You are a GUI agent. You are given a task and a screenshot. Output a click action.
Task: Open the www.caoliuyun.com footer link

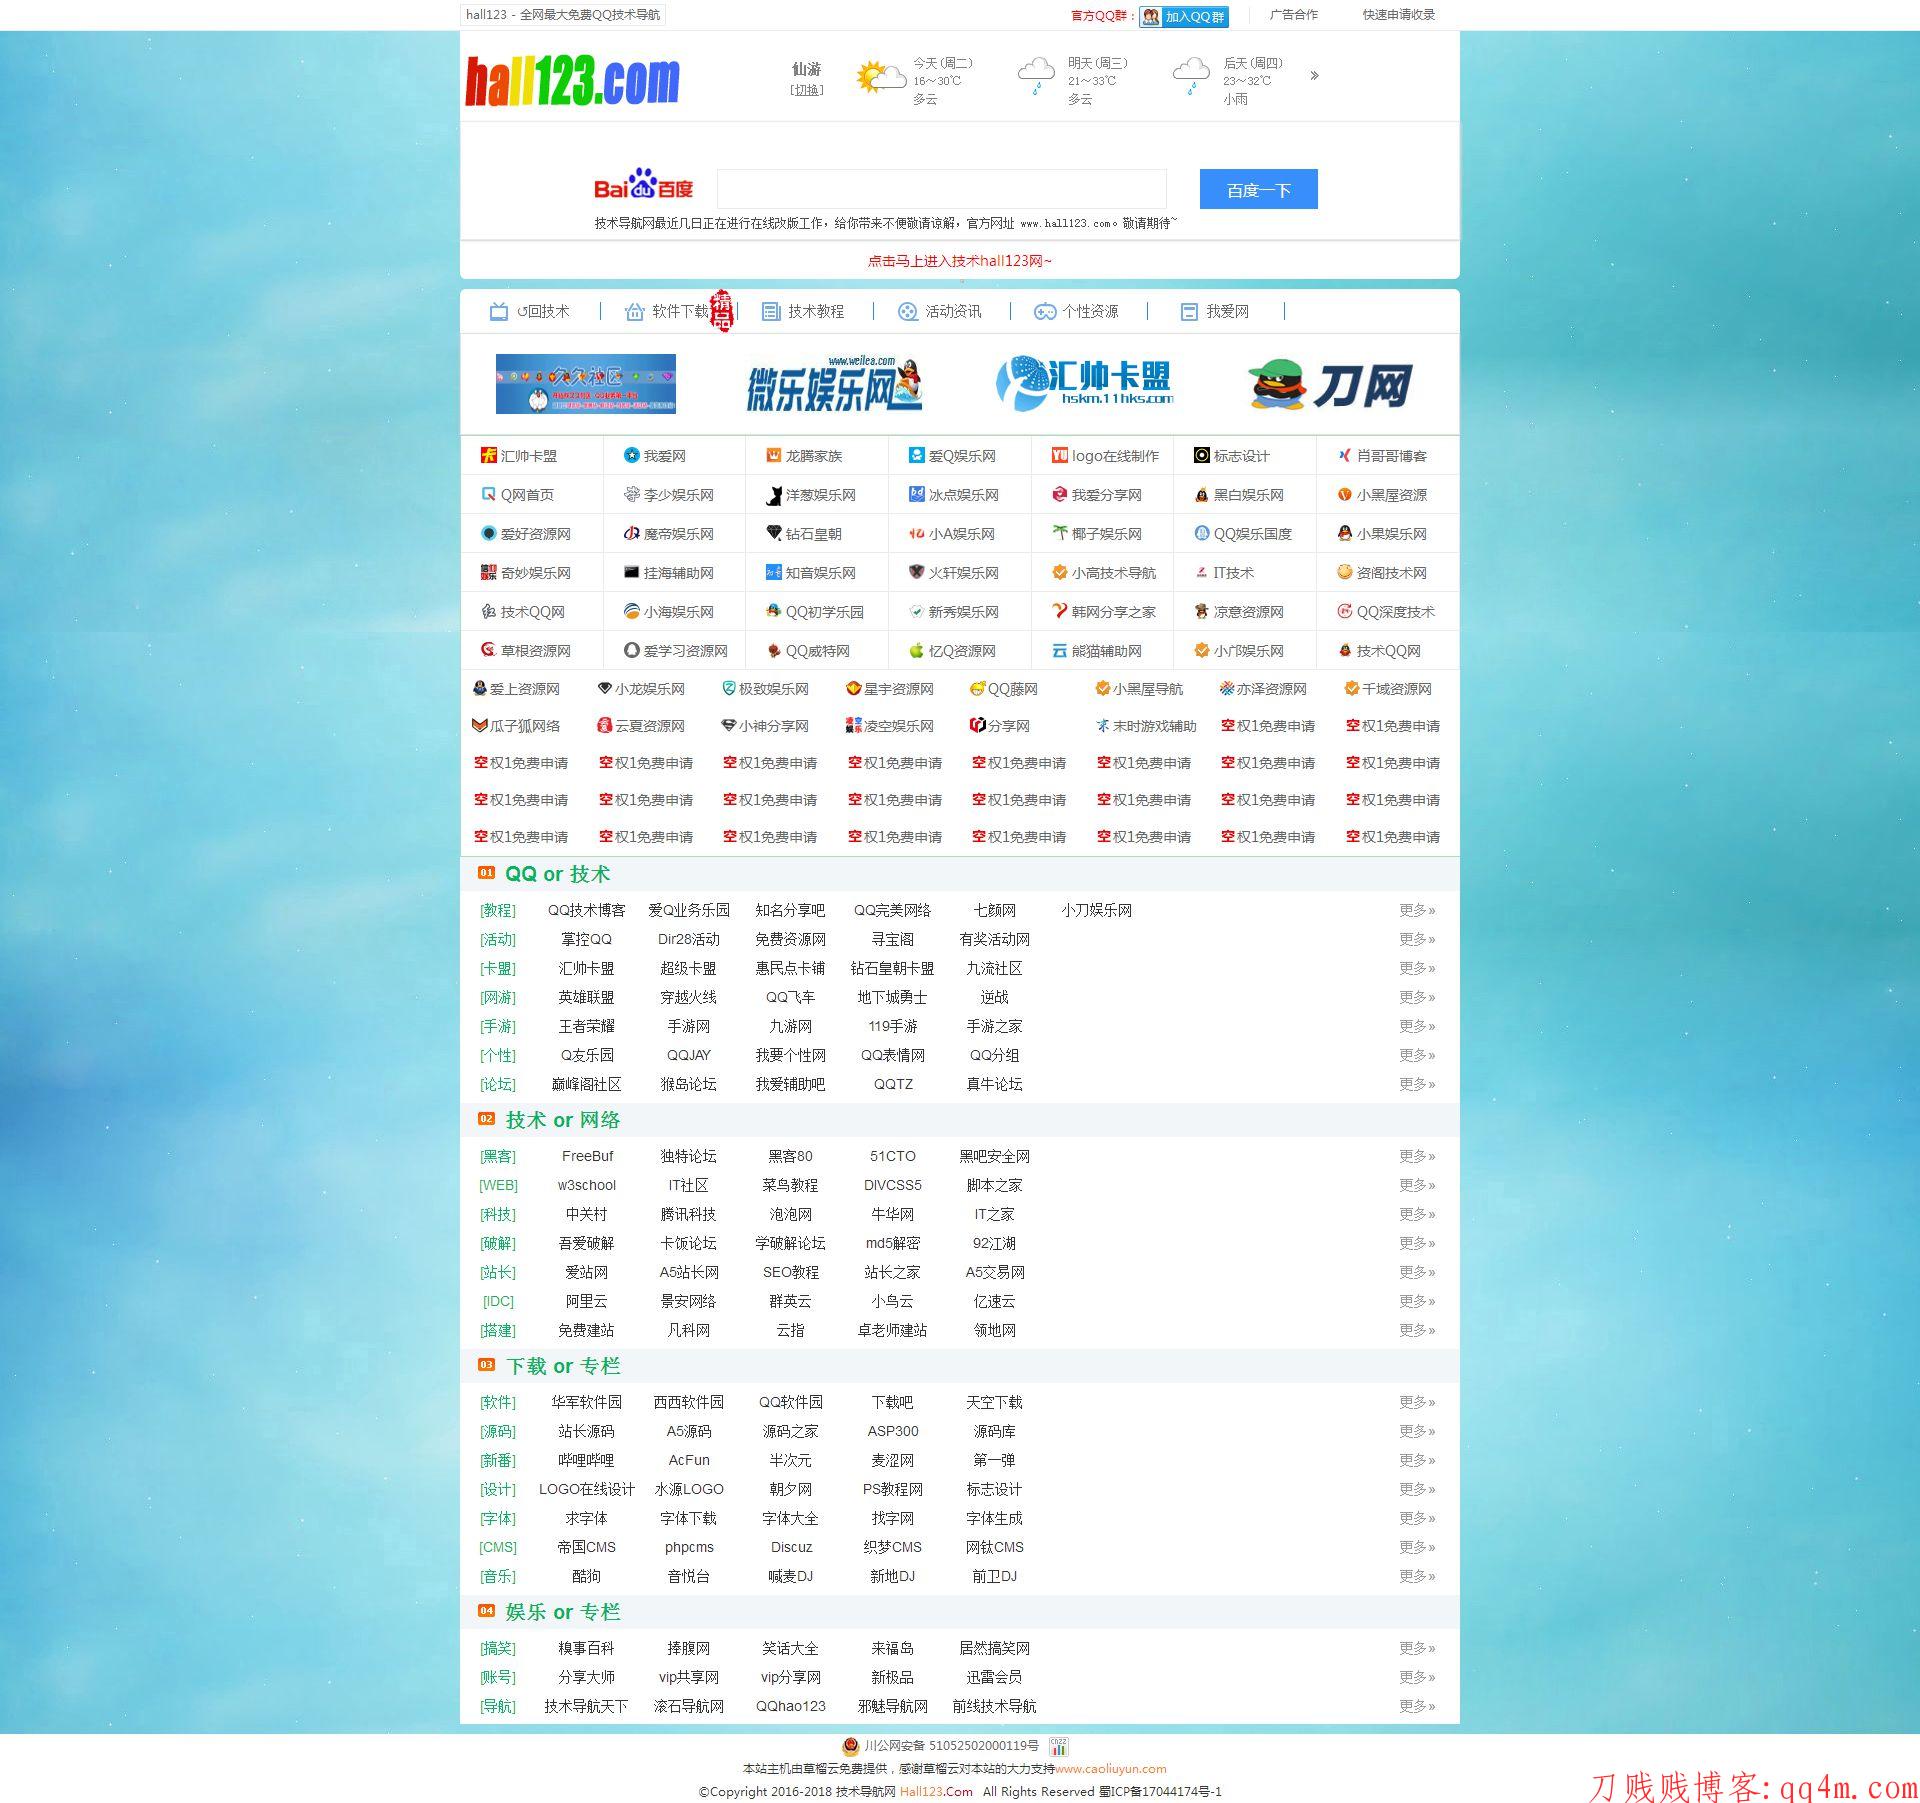(x=1111, y=1769)
